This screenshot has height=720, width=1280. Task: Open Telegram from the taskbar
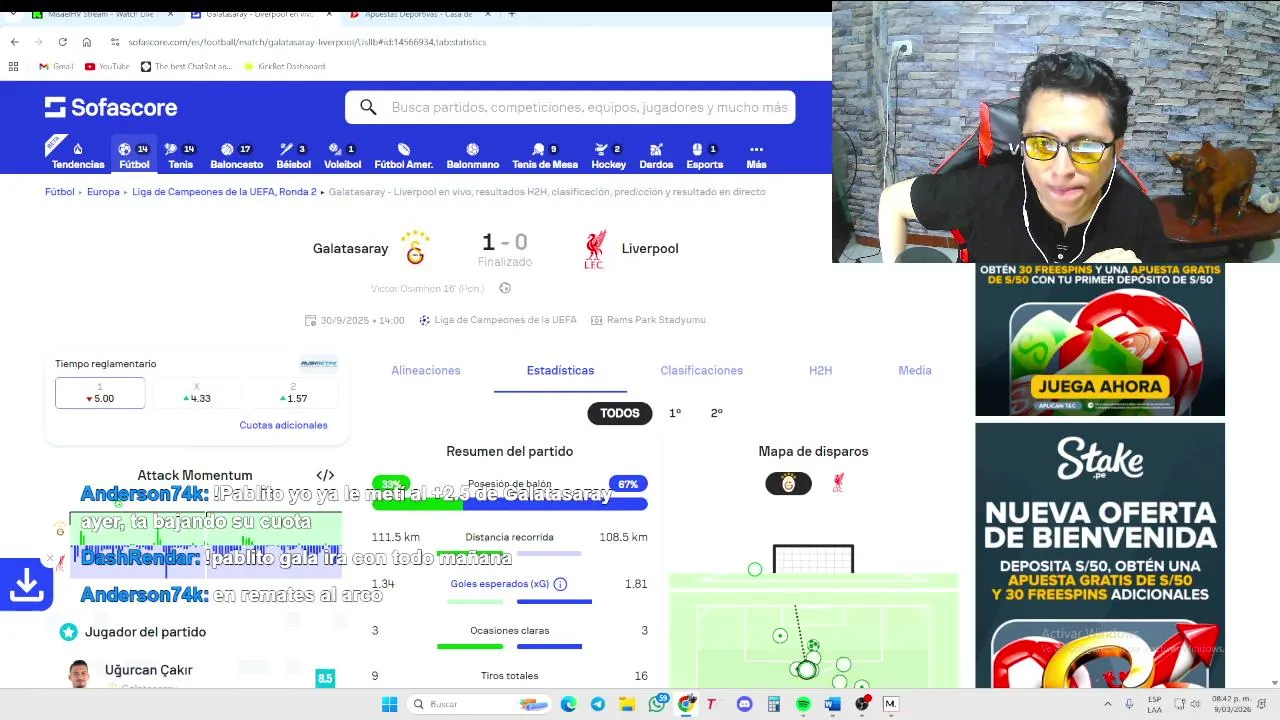pos(597,704)
